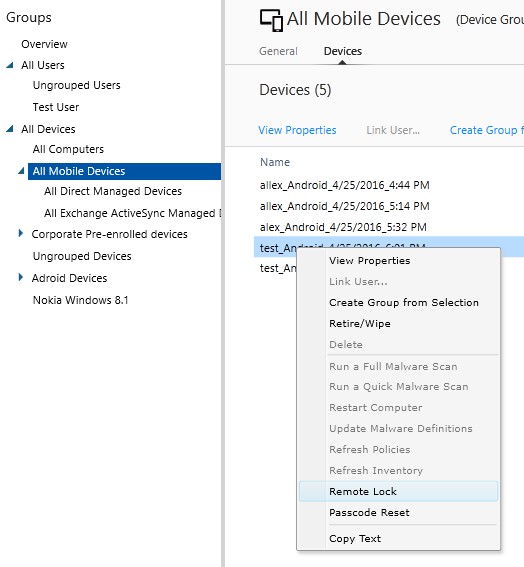The height and width of the screenshot is (567, 524).
Task: Select the Adroid Devices group
Action: [x=69, y=278]
